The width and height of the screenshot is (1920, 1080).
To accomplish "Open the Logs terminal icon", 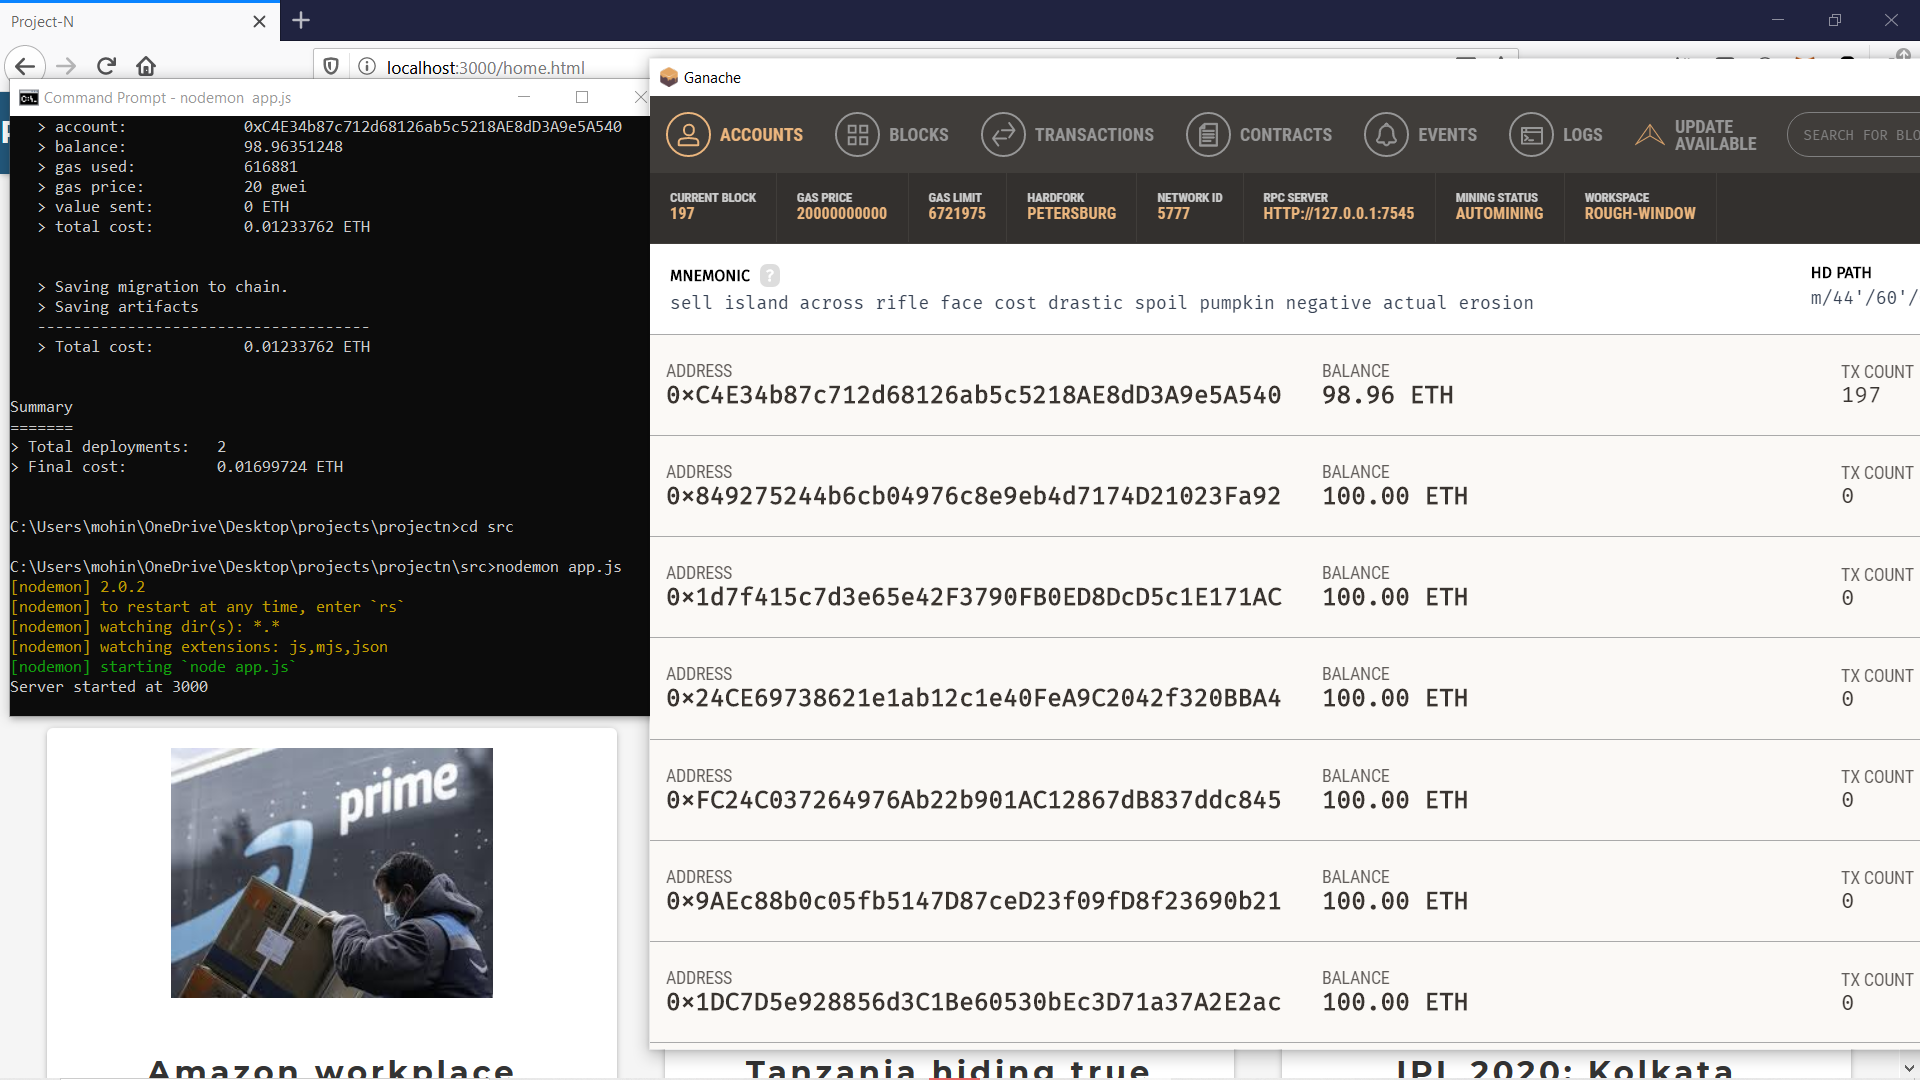I will point(1531,135).
